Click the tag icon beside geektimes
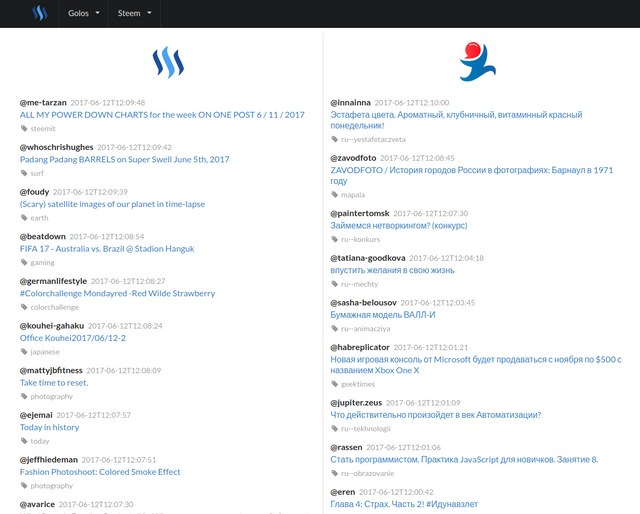Screen dimensions: 640x514 tap(335, 384)
